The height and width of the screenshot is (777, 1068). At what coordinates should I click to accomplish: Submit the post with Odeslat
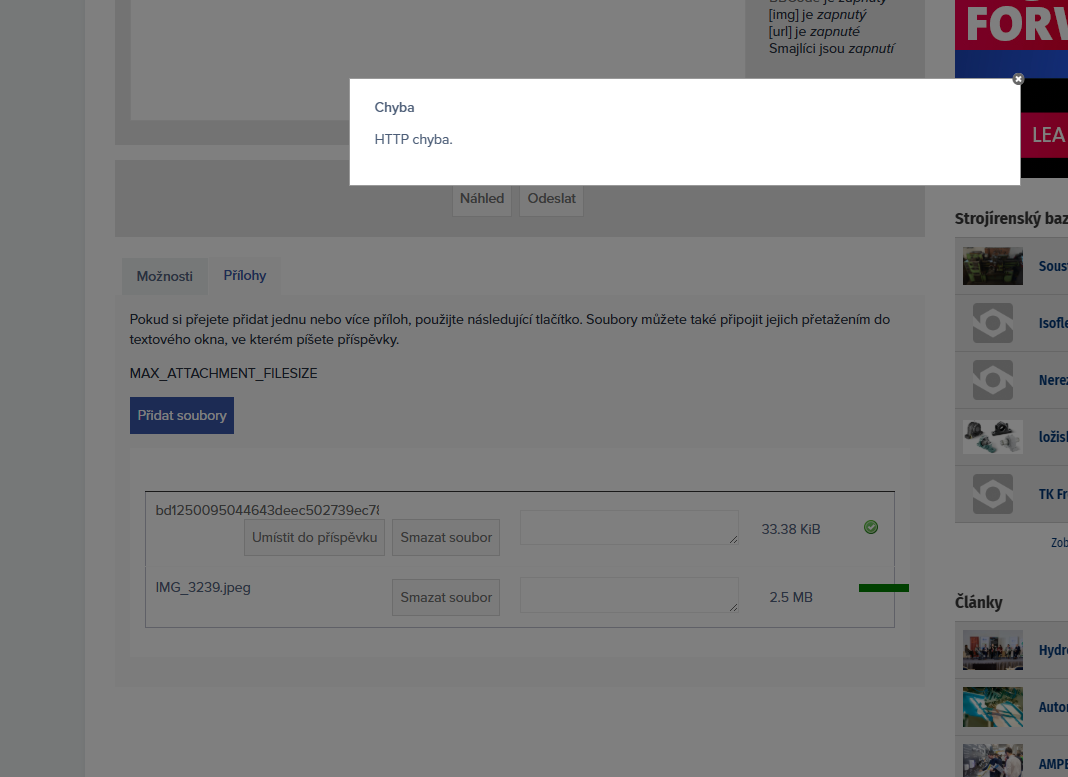pyautogui.click(x=551, y=199)
